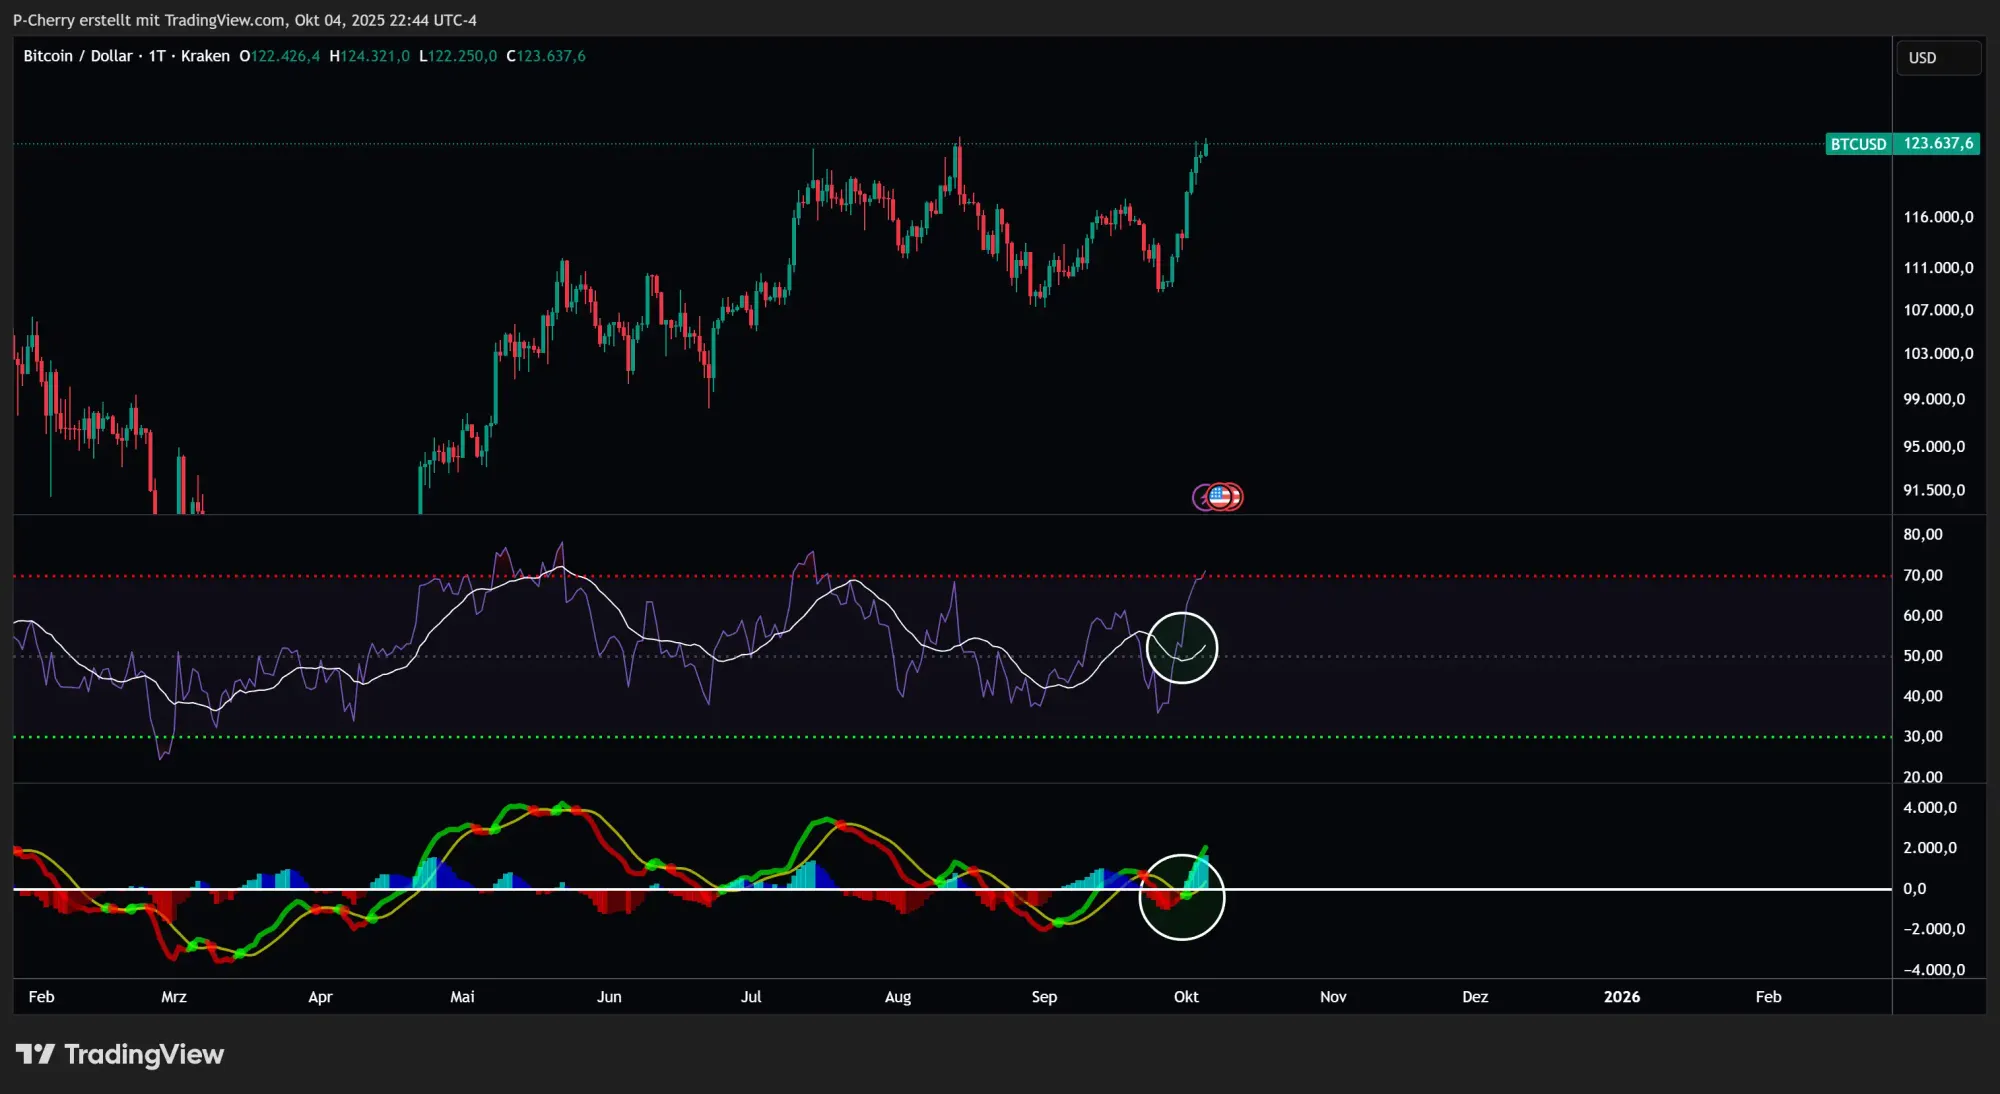Click the white circle on the RSI pane
Screen dimensions: 2000x1094
(x=1181, y=648)
